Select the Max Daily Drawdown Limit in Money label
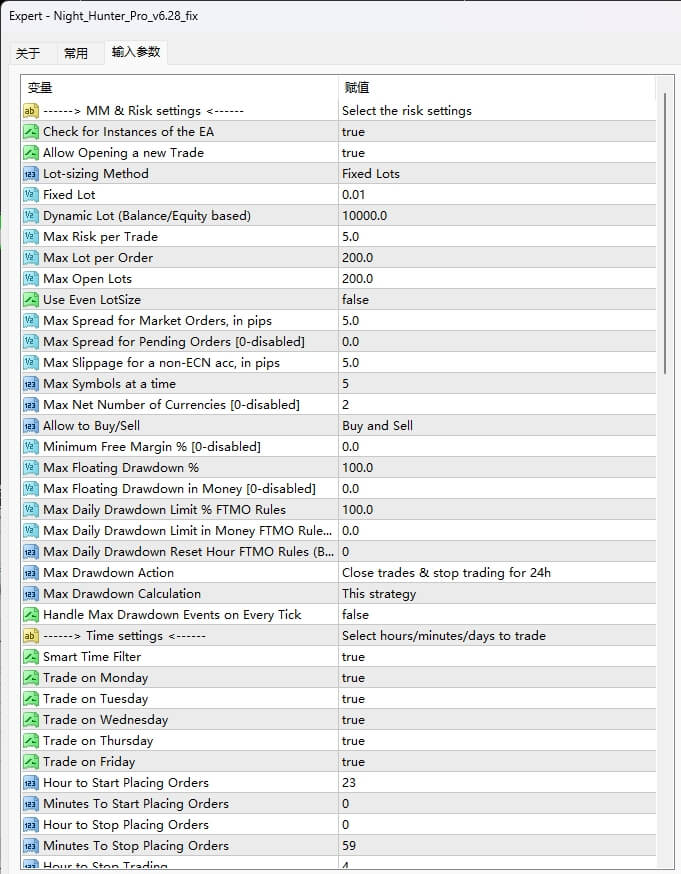Viewport: 681px width, 874px height. click(187, 531)
